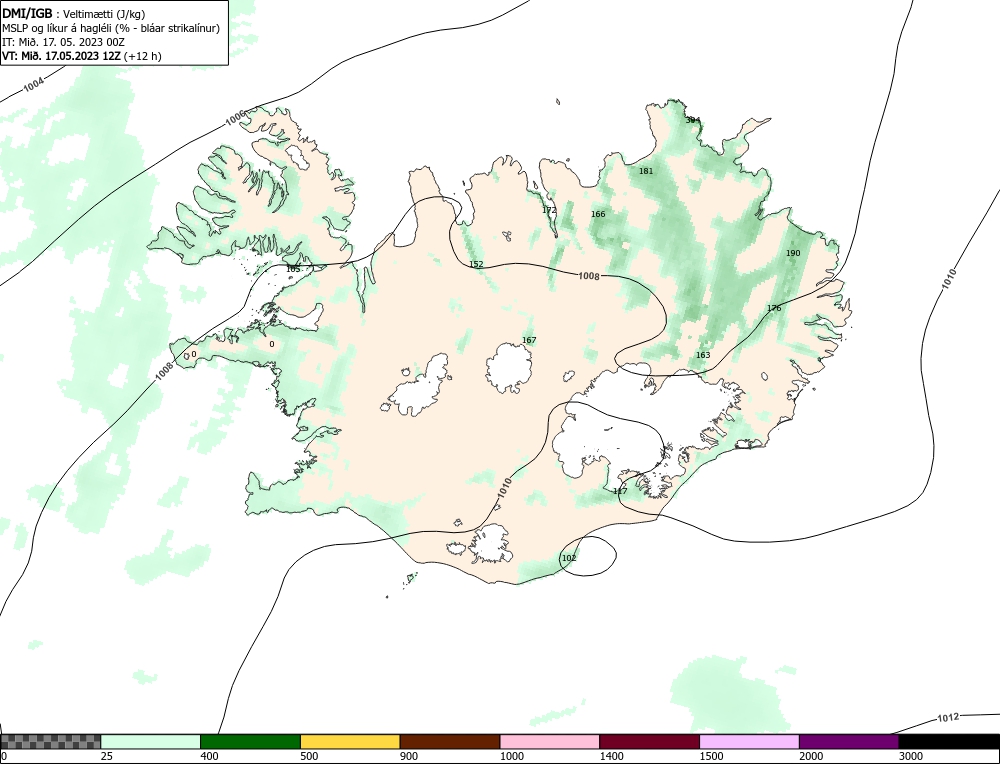Image resolution: width=1000 pixels, height=764 pixels.
Task: Click the legend label "500"
Action: pyautogui.click(x=309, y=756)
